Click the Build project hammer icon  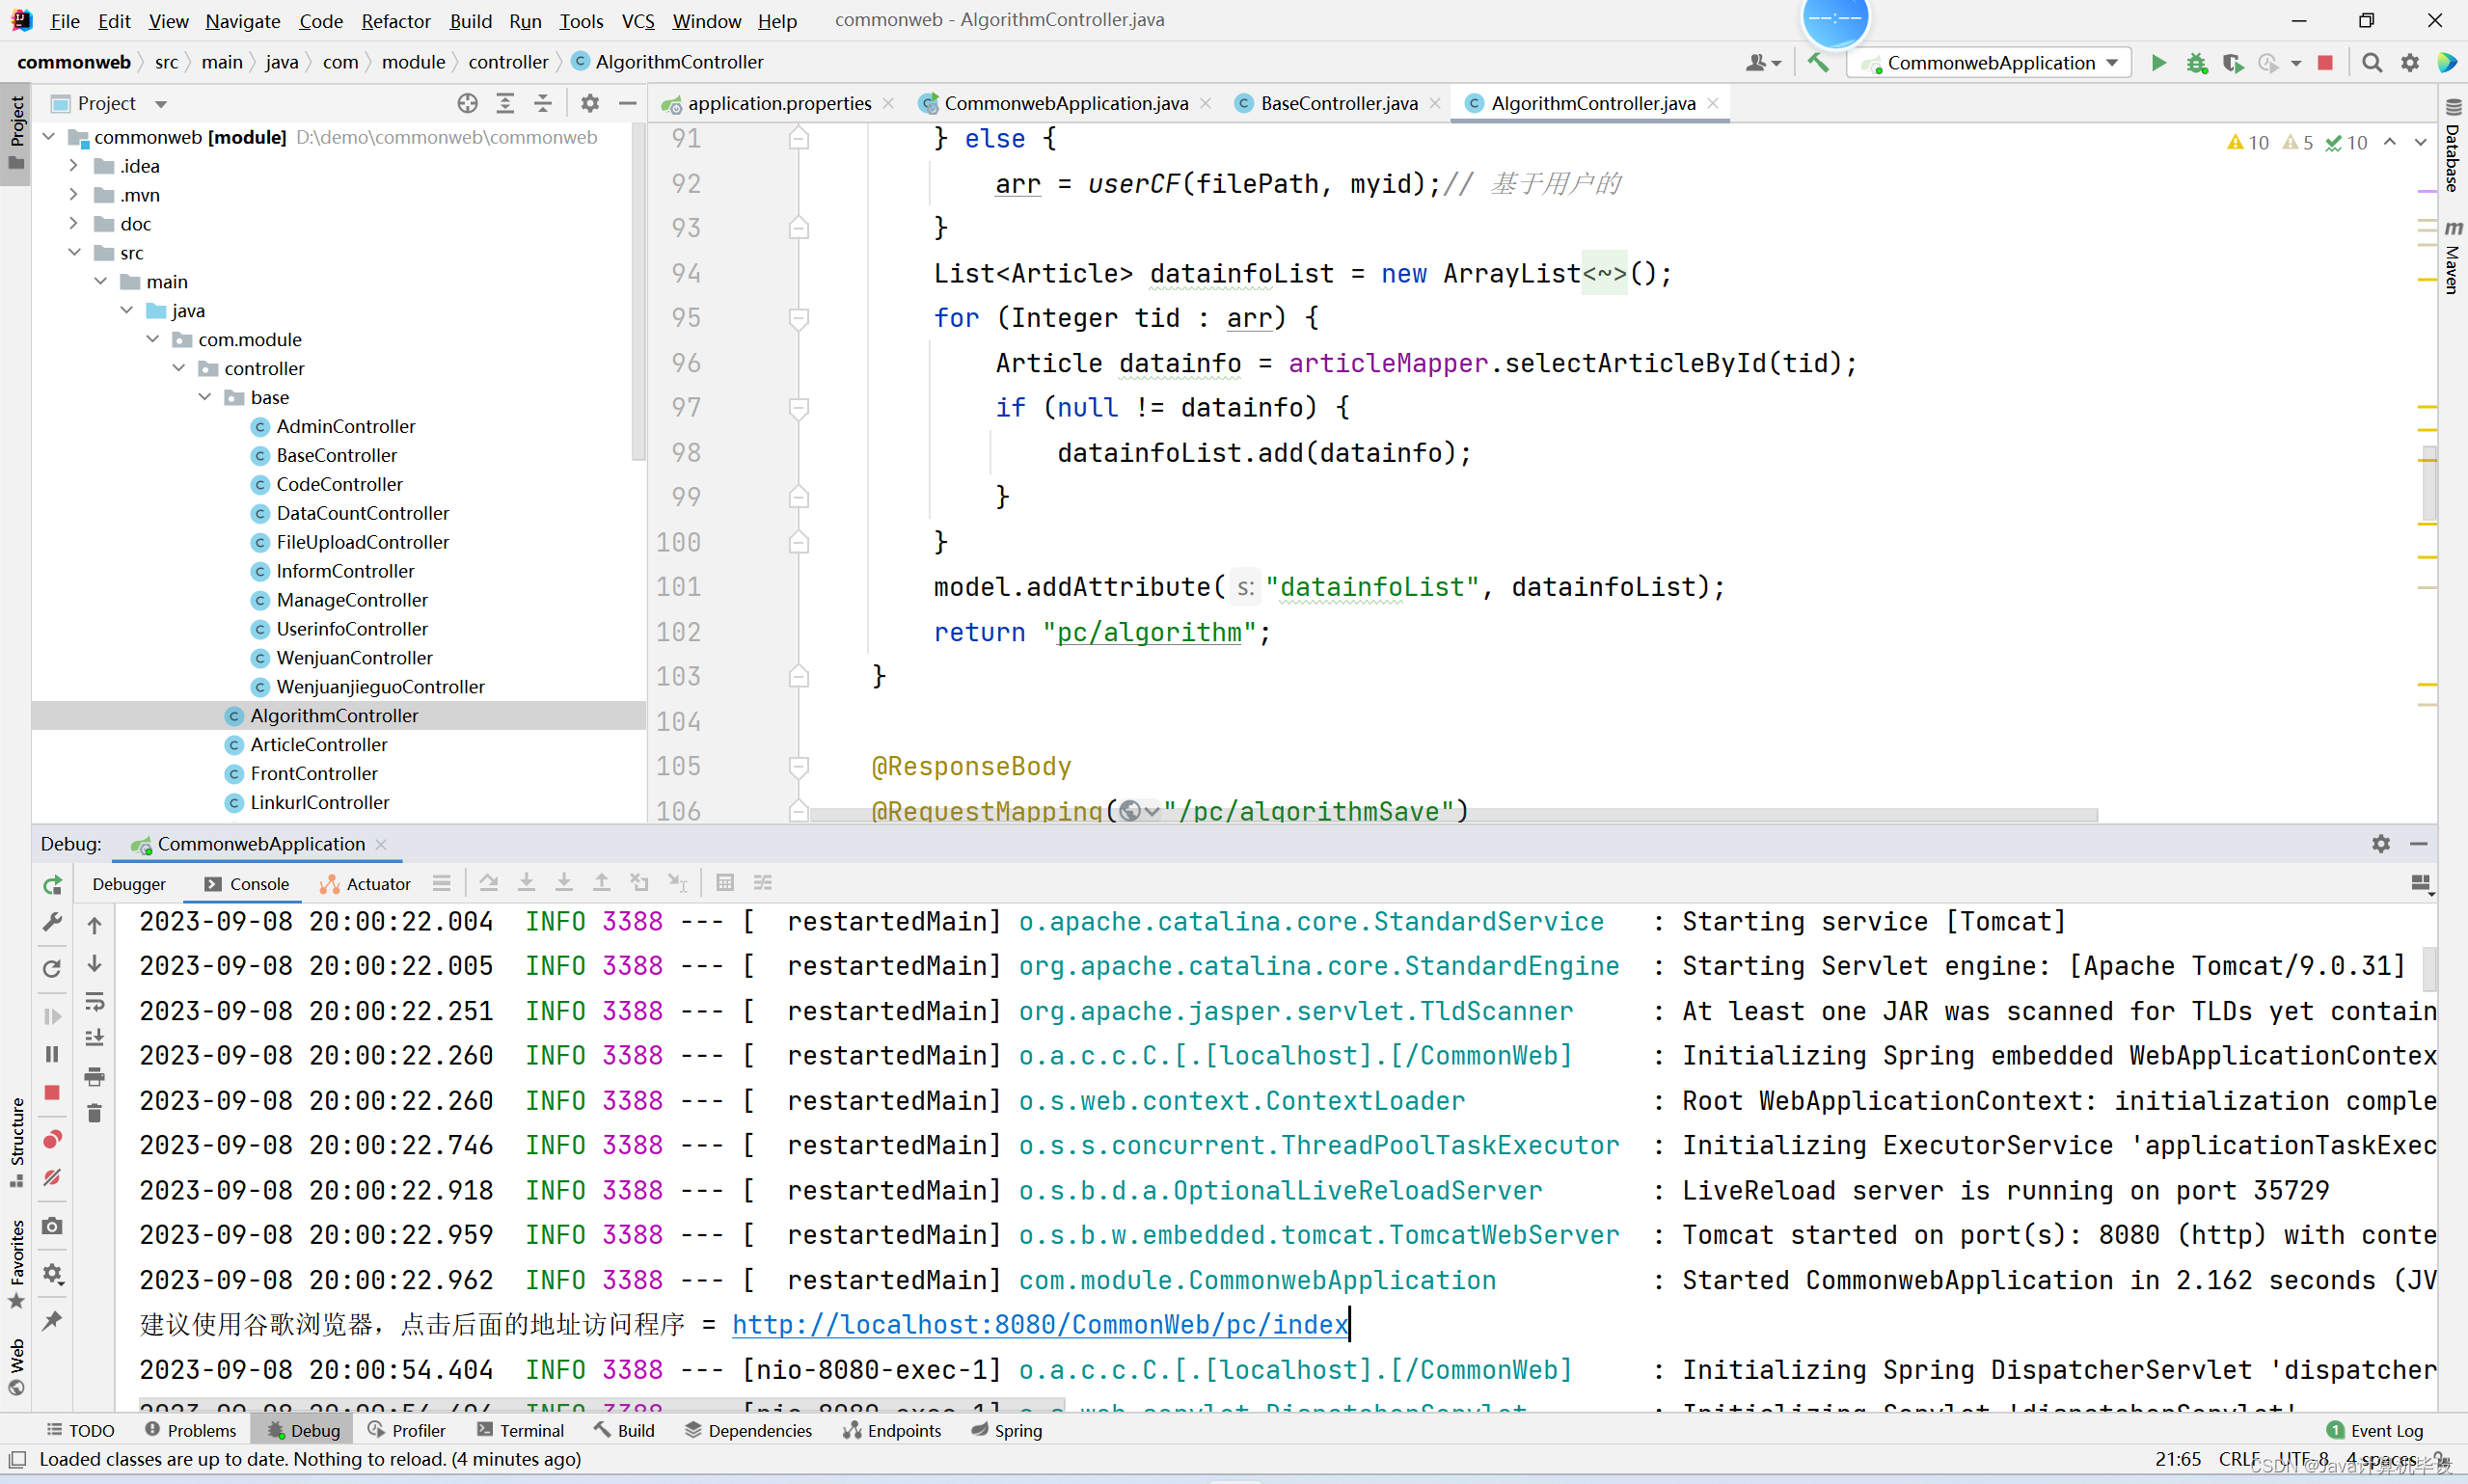pyautogui.click(x=1818, y=63)
